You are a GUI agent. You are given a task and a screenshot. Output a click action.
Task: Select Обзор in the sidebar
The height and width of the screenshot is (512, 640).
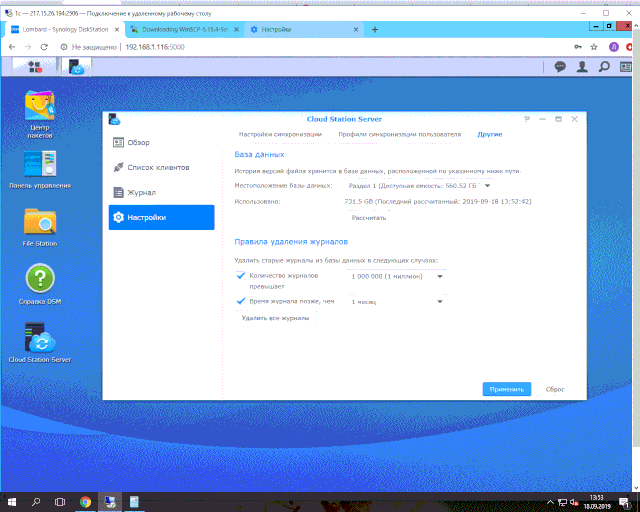coord(161,142)
